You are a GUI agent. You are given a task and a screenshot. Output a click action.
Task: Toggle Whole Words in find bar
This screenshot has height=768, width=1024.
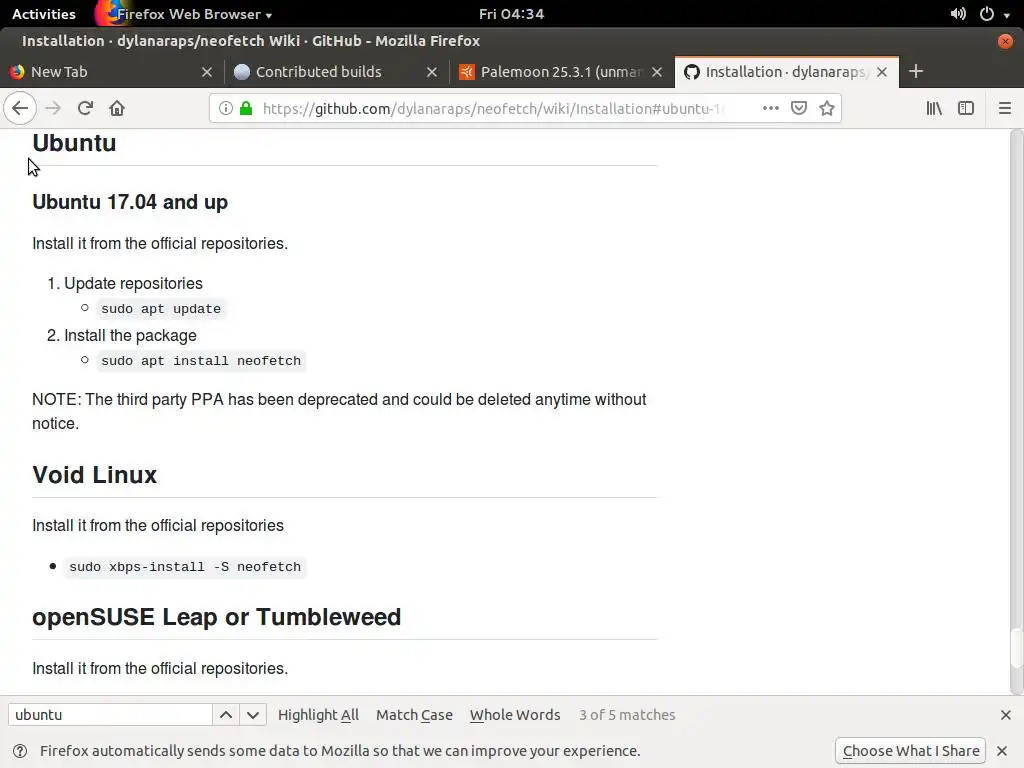(515, 714)
